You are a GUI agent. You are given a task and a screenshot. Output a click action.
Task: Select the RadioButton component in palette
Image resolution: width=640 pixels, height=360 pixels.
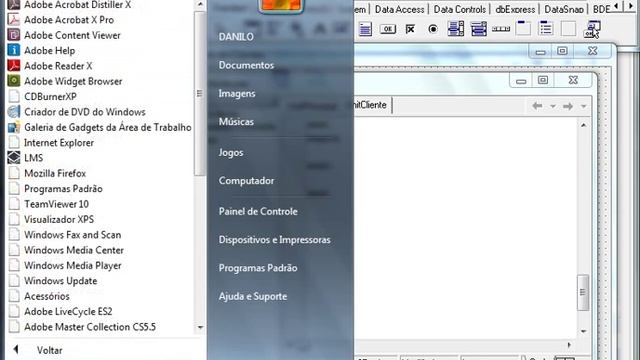[x=433, y=29]
